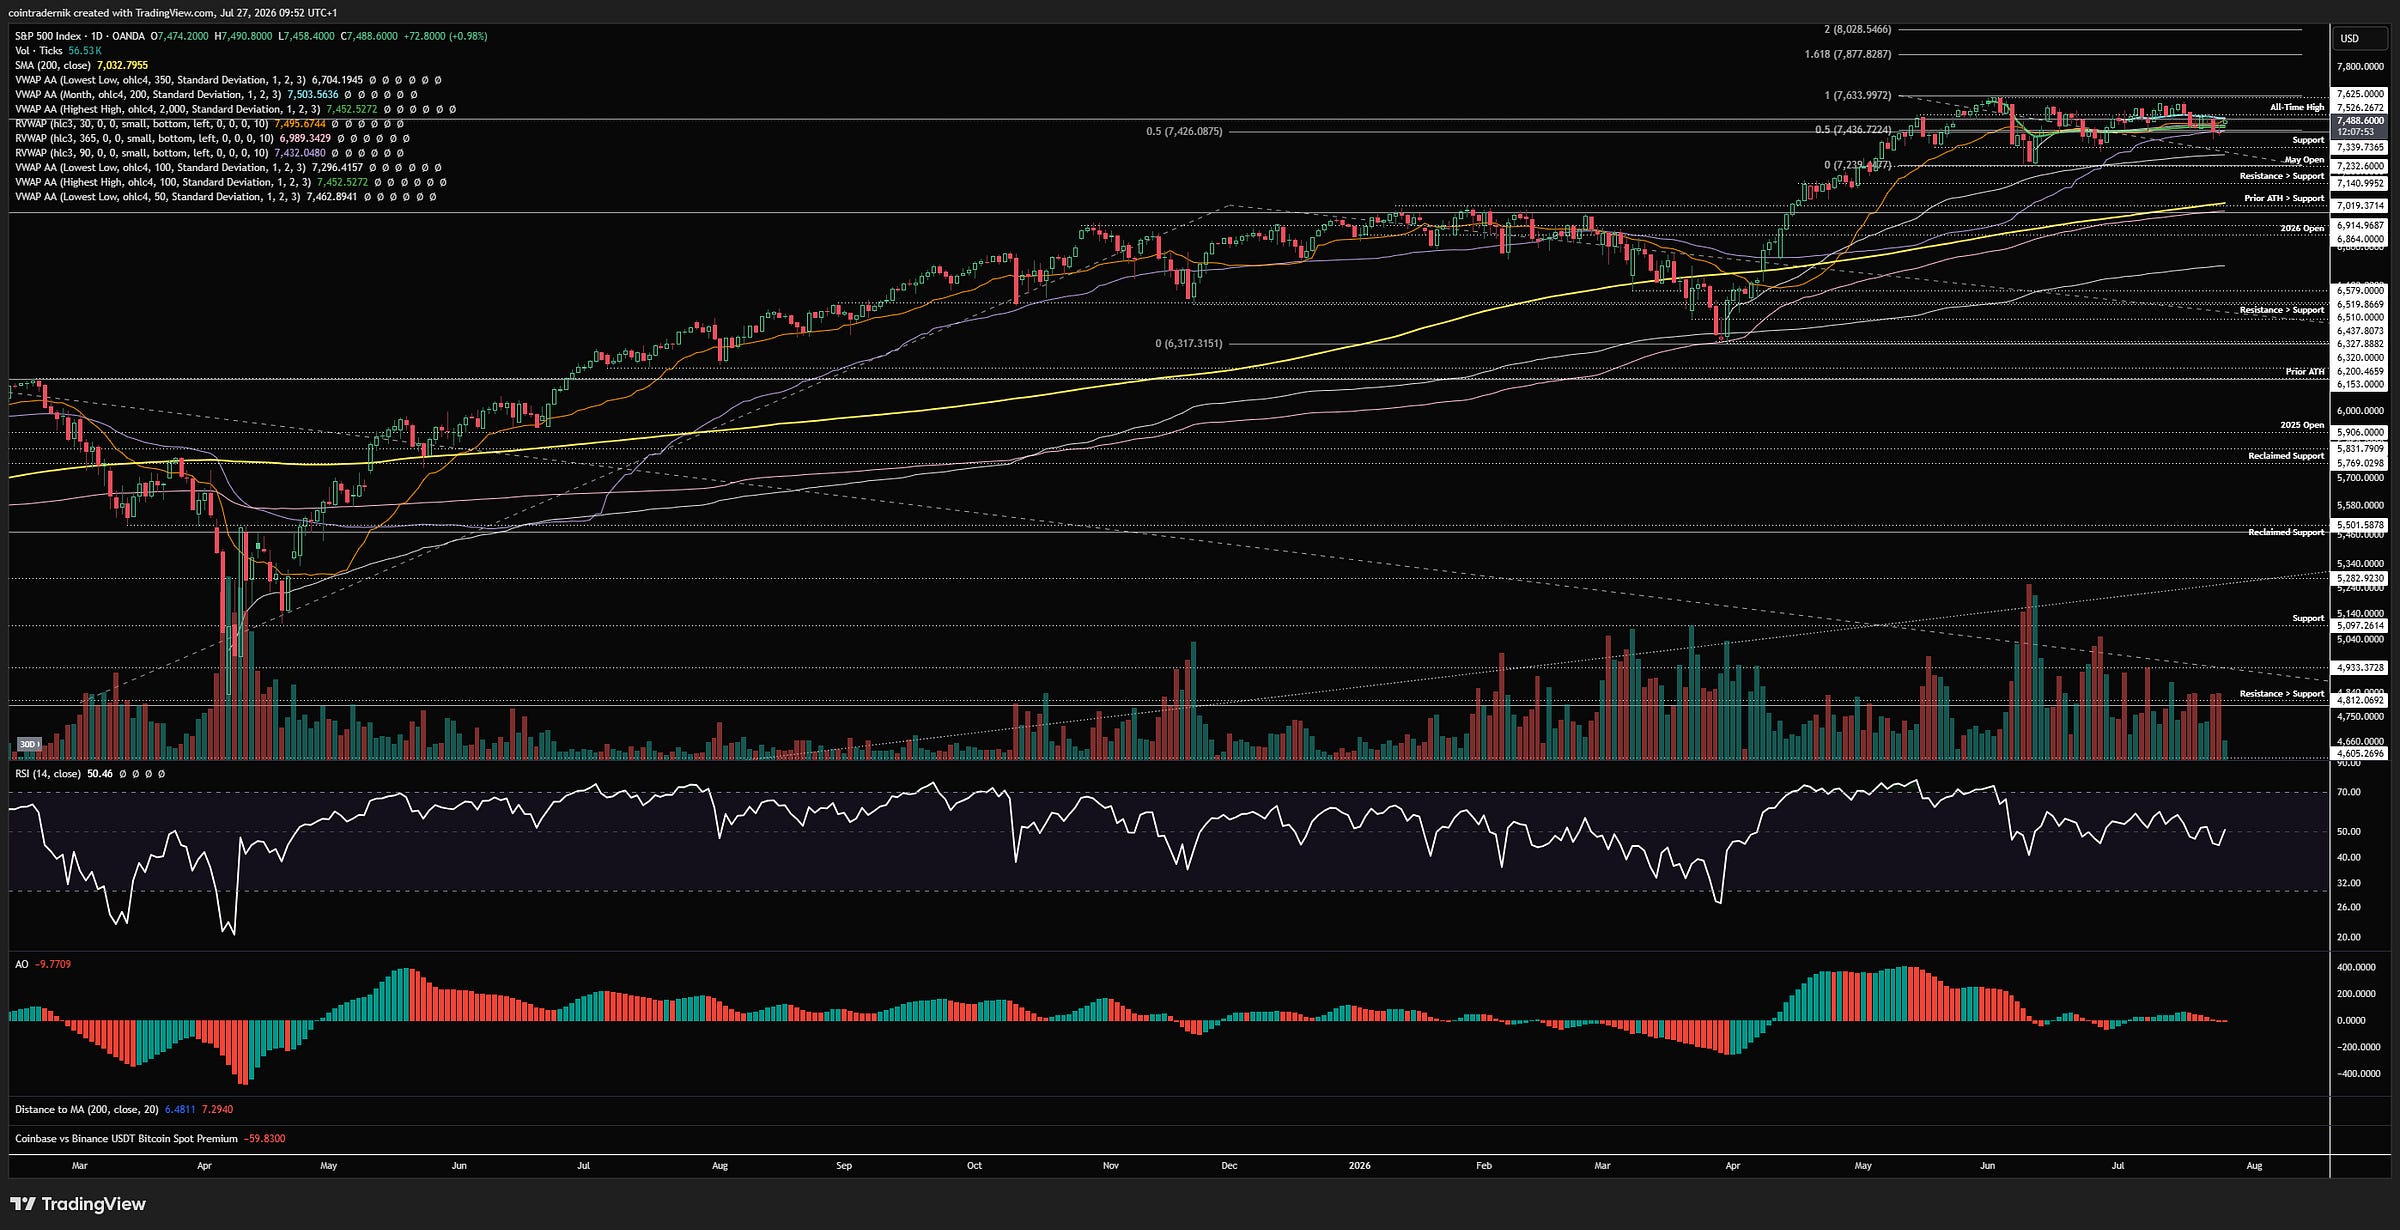
Task: Select the Feb label on the time axis
Action: (x=1484, y=1166)
